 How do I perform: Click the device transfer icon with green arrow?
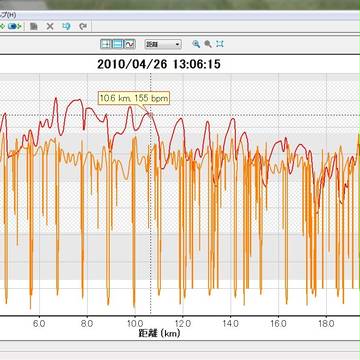point(14,26)
